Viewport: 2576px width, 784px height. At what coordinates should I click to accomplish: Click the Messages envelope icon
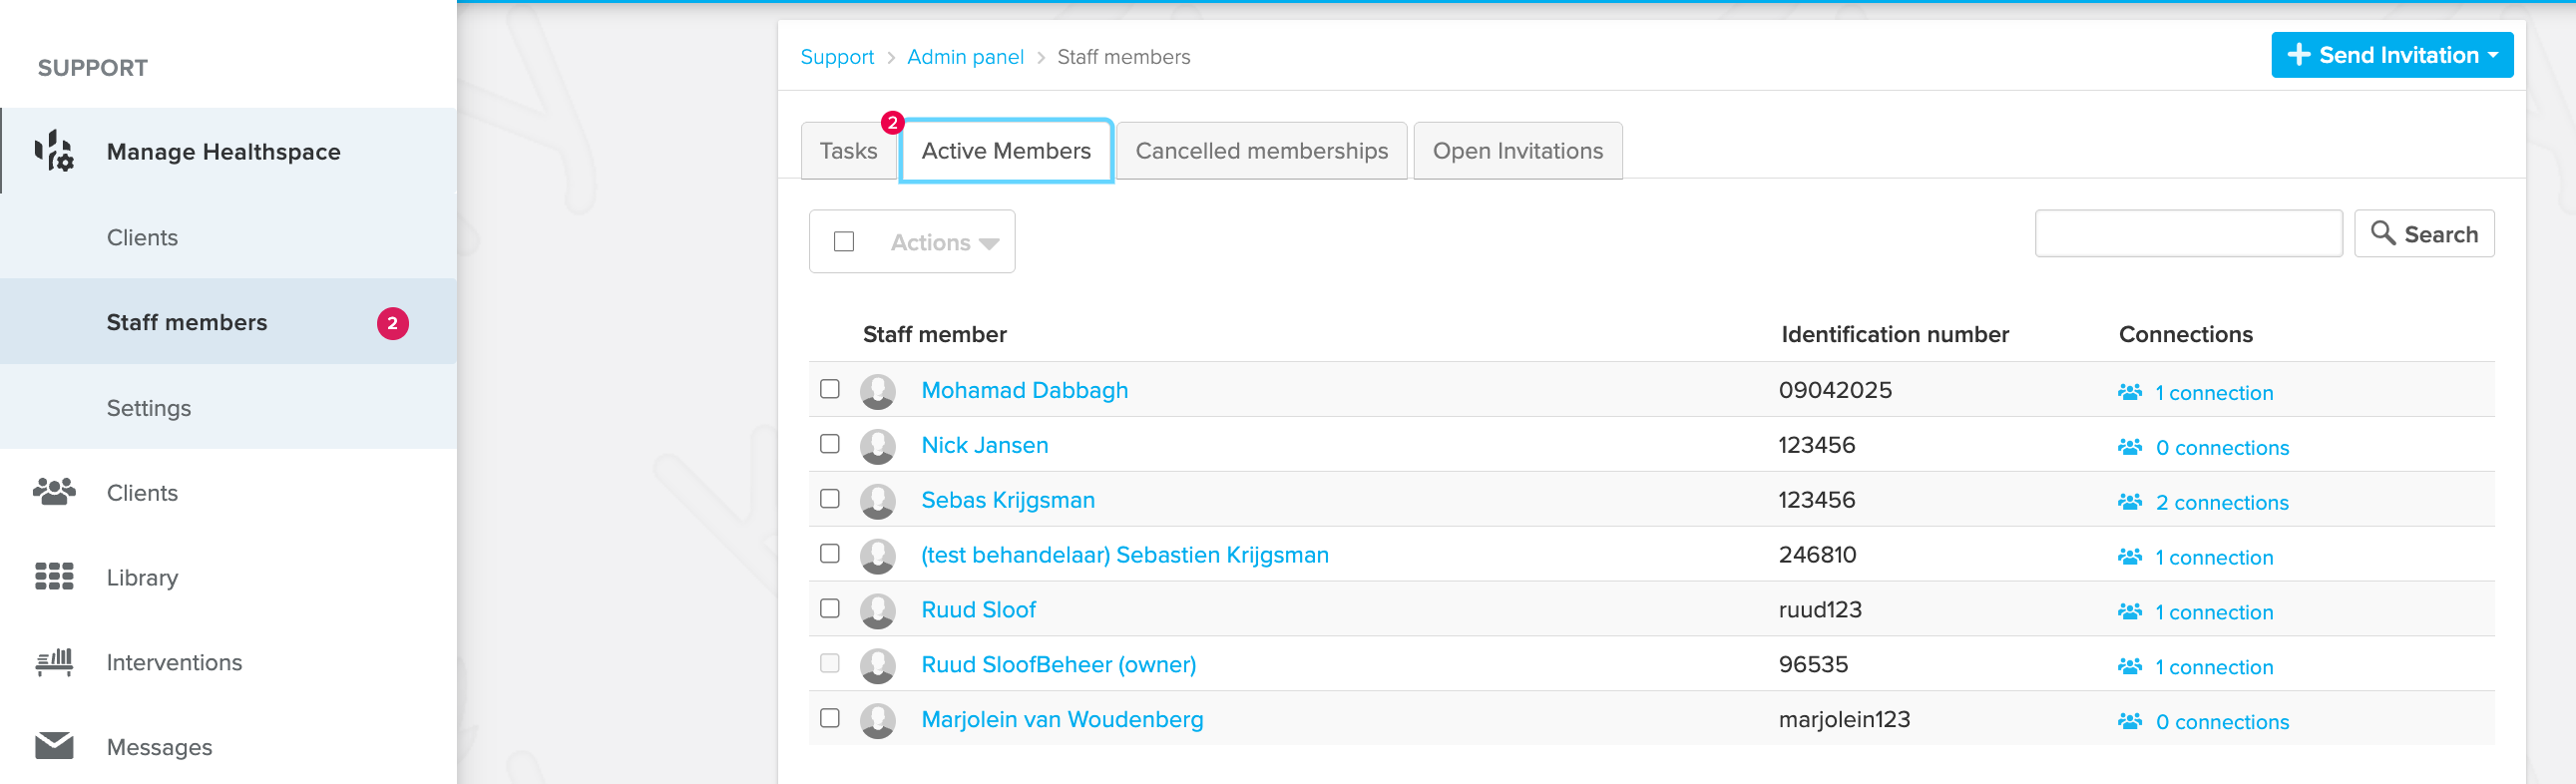(x=54, y=746)
